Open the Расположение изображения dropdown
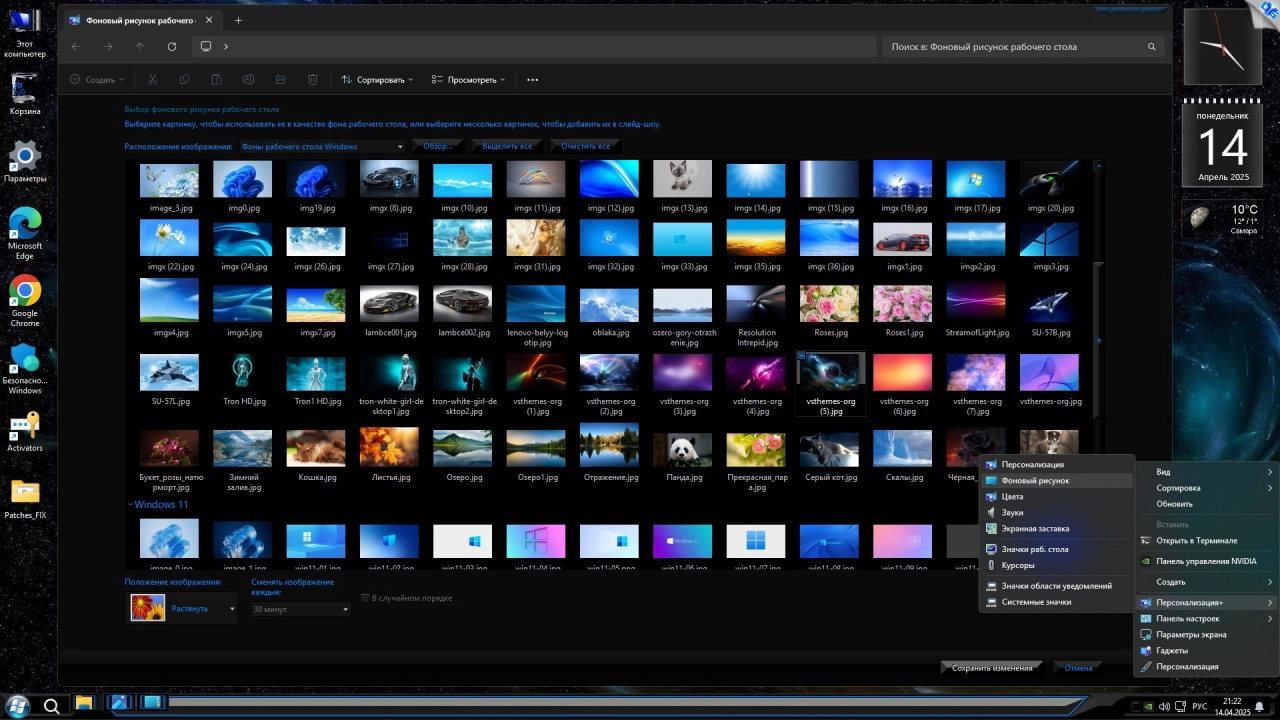 coord(322,146)
